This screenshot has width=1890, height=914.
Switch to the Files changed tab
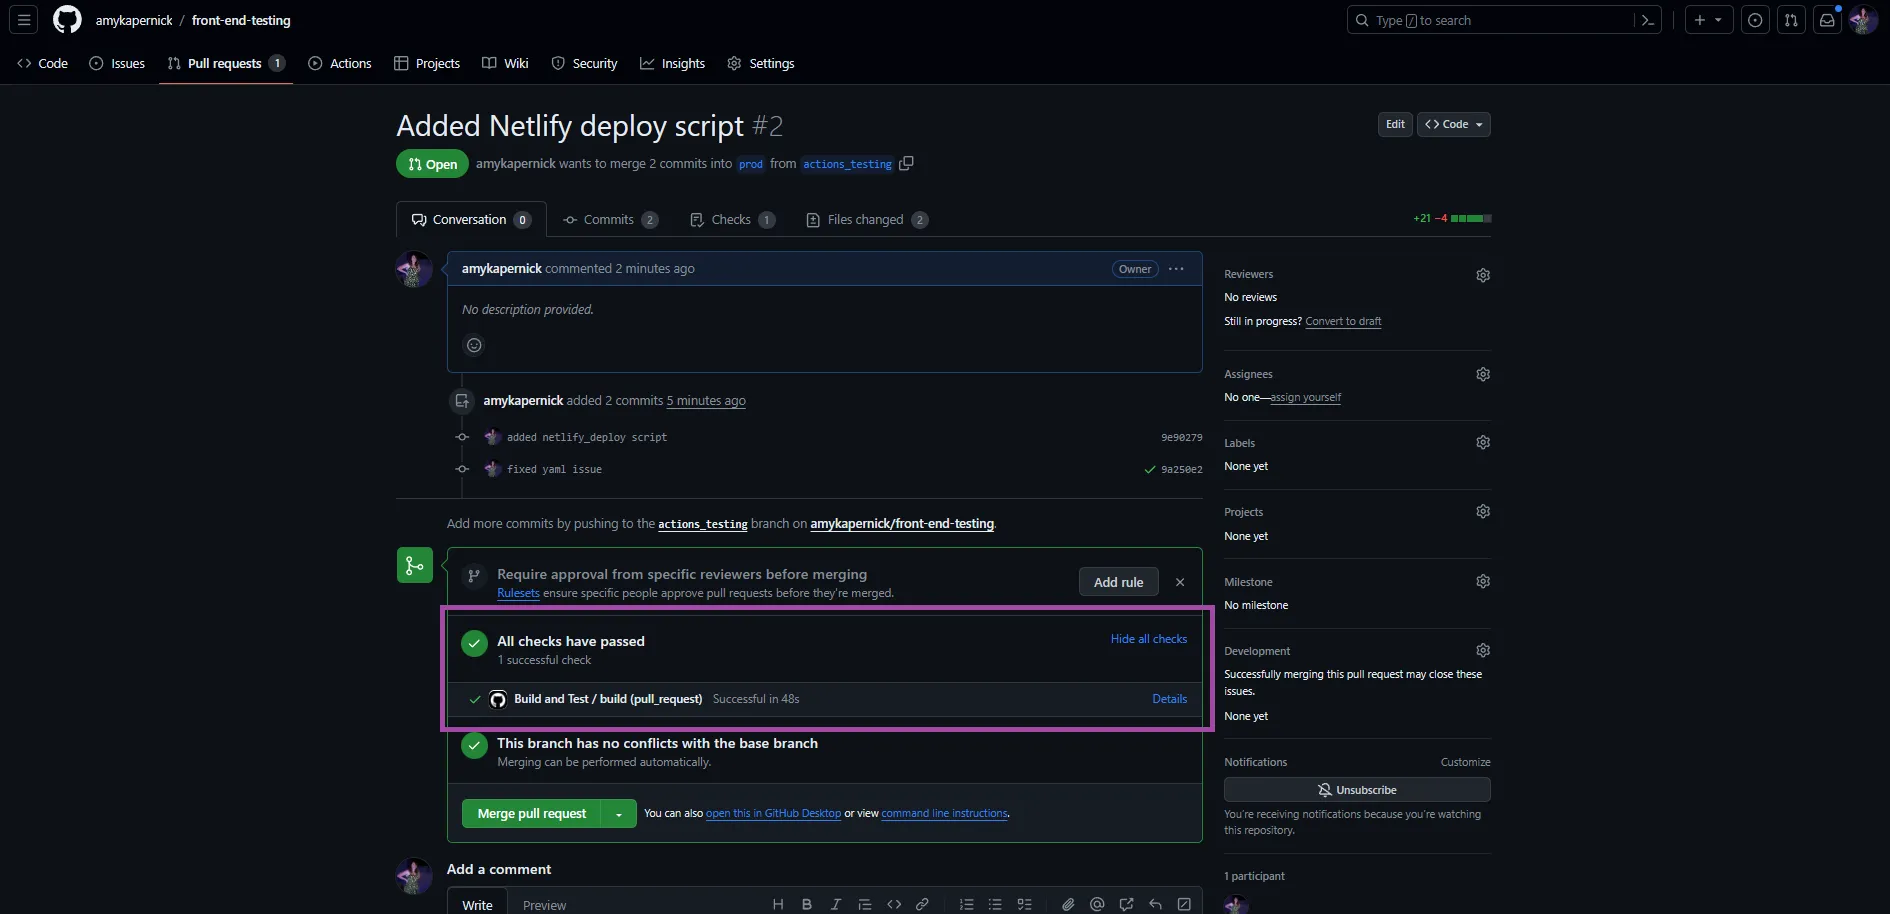[865, 220]
